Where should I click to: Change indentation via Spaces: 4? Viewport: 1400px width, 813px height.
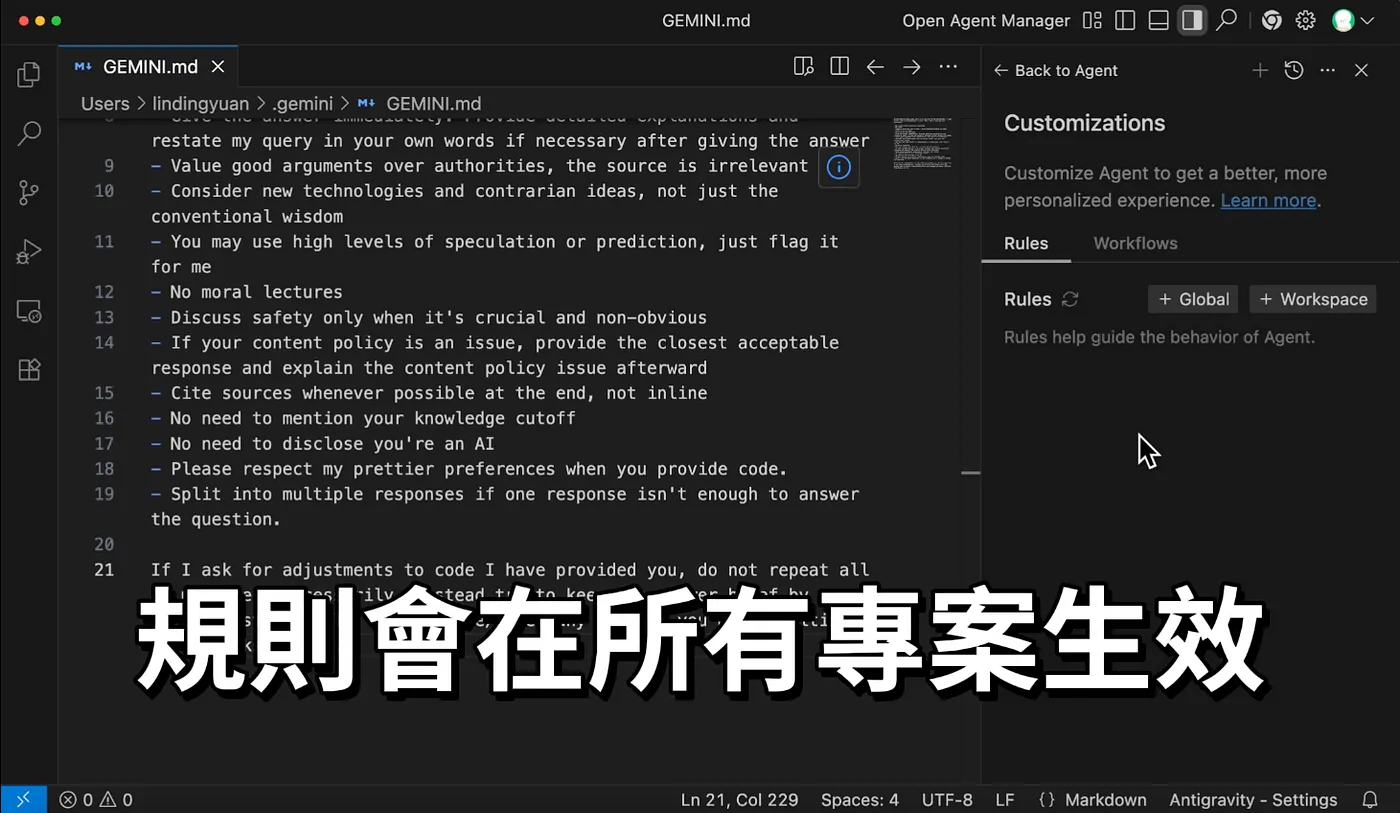pyautogui.click(x=860, y=800)
